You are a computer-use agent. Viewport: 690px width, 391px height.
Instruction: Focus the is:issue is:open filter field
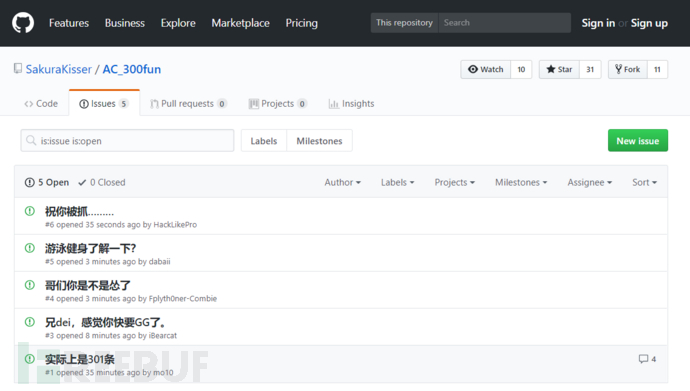tap(127, 141)
